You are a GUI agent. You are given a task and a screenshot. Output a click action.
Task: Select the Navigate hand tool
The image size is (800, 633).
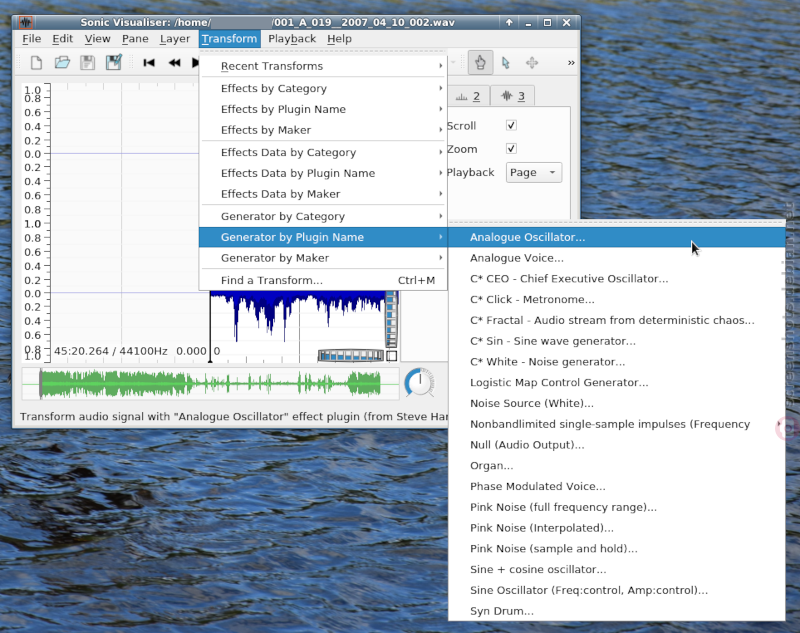(480, 63)
